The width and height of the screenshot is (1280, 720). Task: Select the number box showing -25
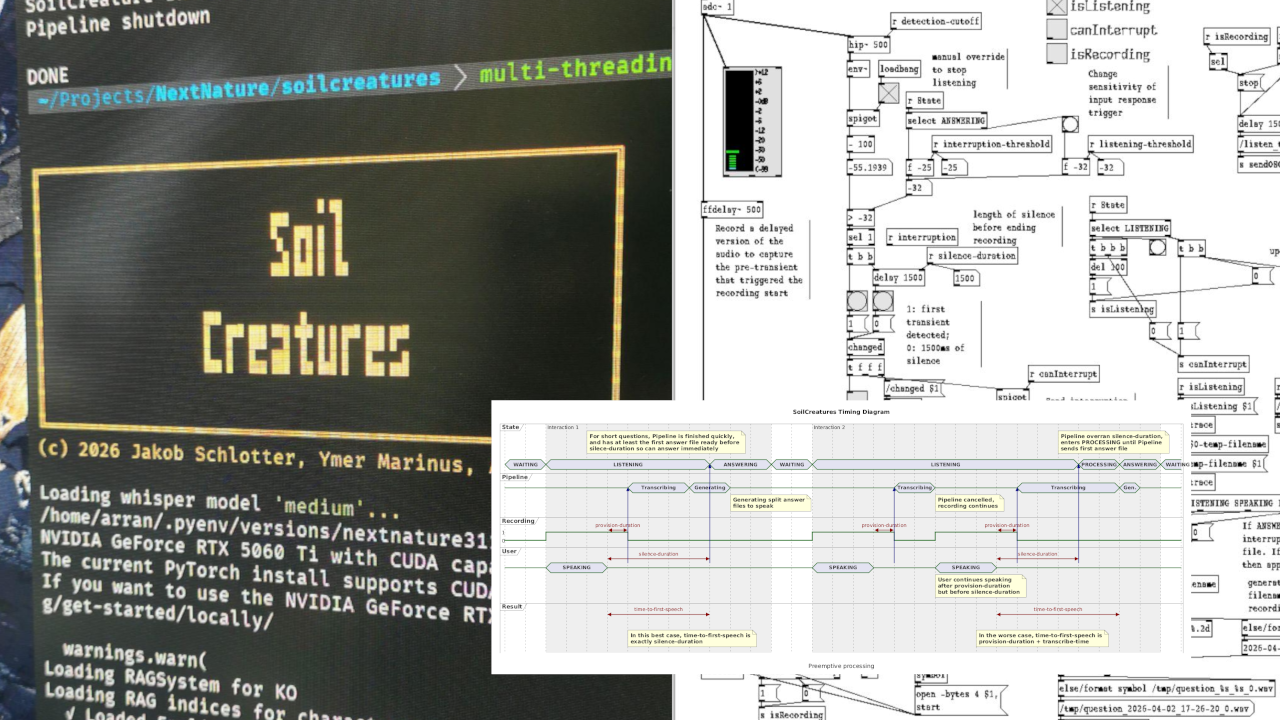[954, 167]
